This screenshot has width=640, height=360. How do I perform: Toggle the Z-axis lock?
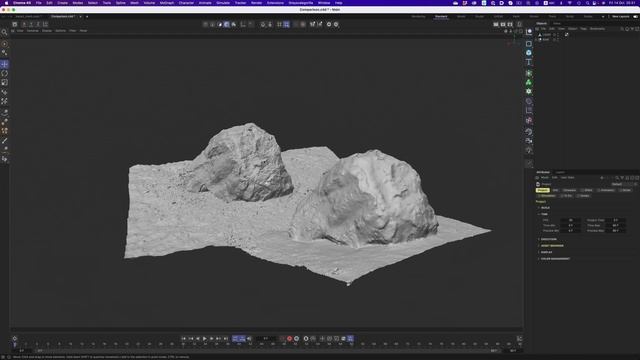click(38, 24)
